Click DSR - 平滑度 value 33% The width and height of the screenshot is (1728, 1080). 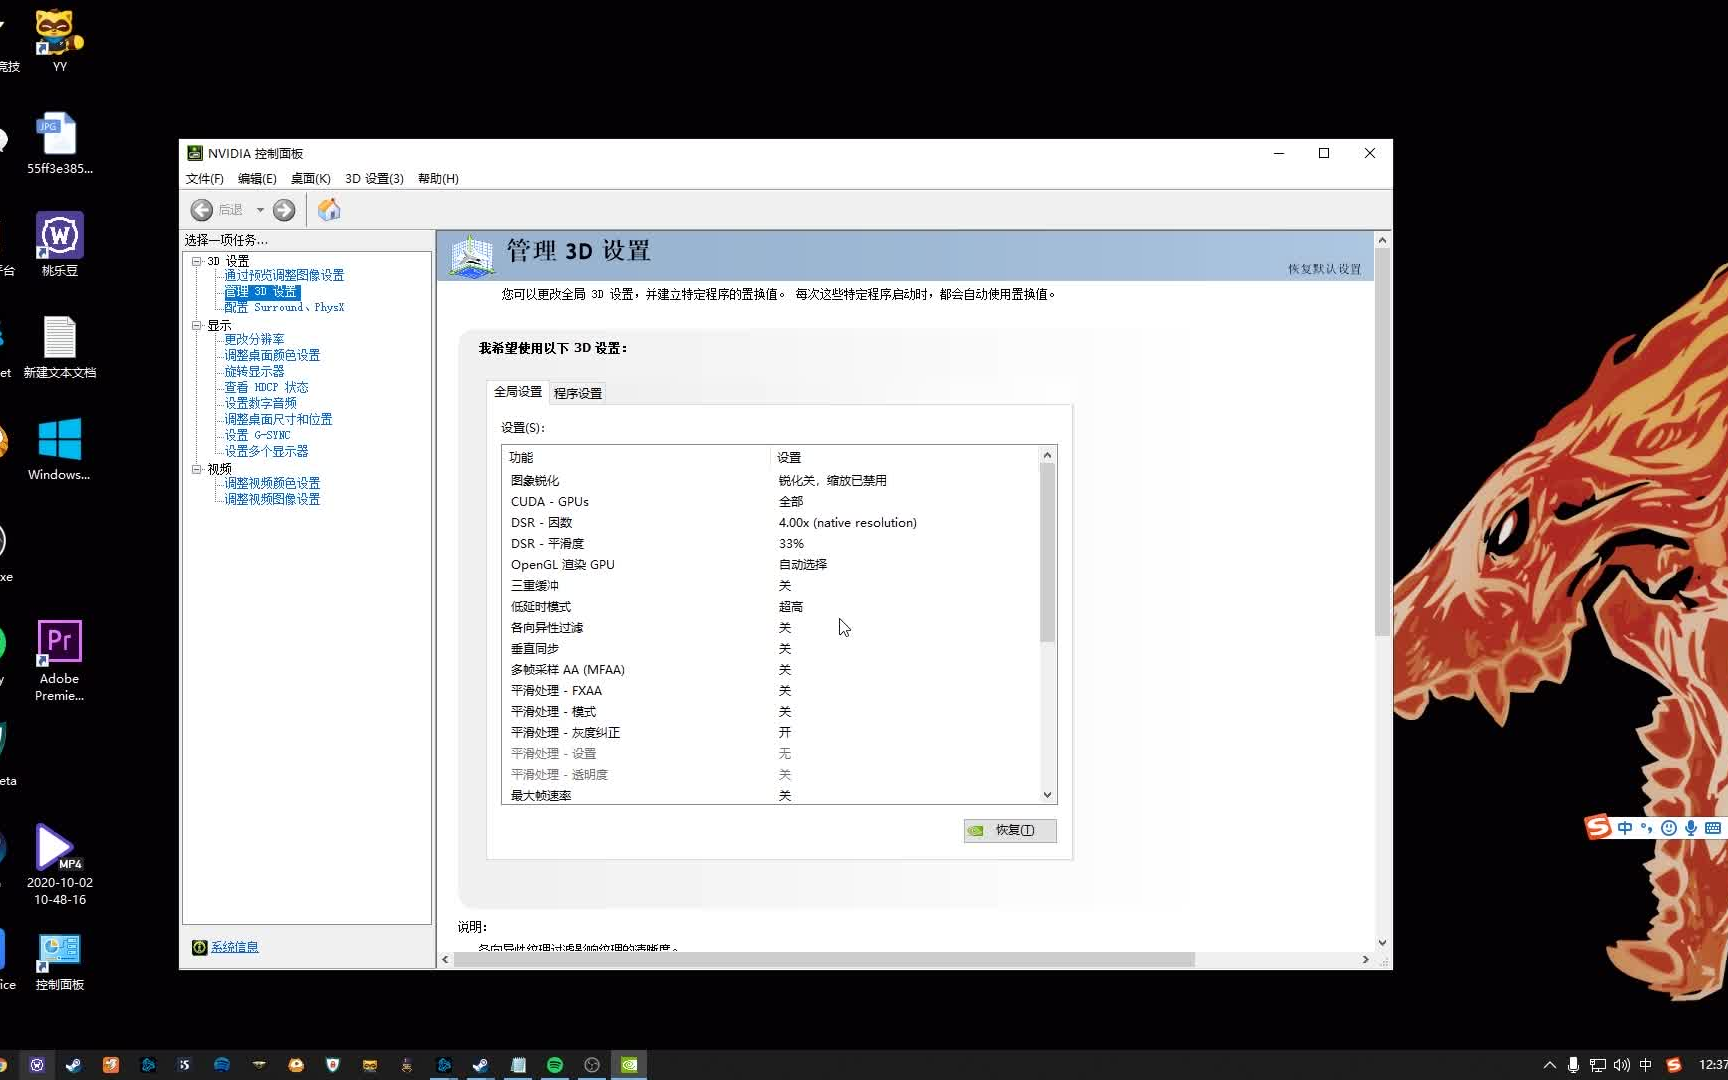(x=791, y=544)
